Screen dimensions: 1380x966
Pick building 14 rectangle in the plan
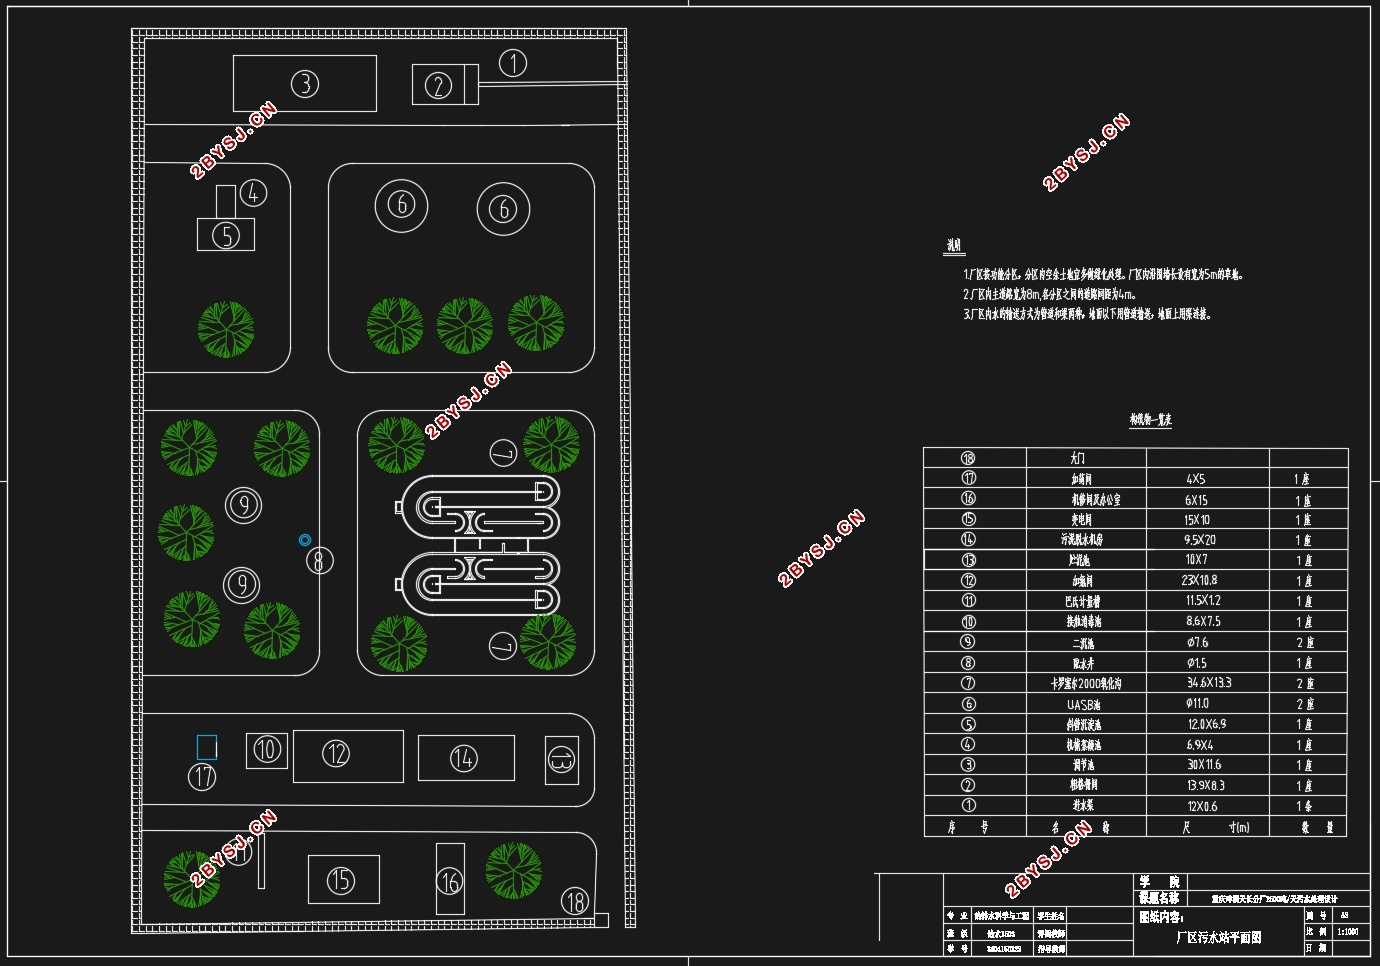coord(466,758)
